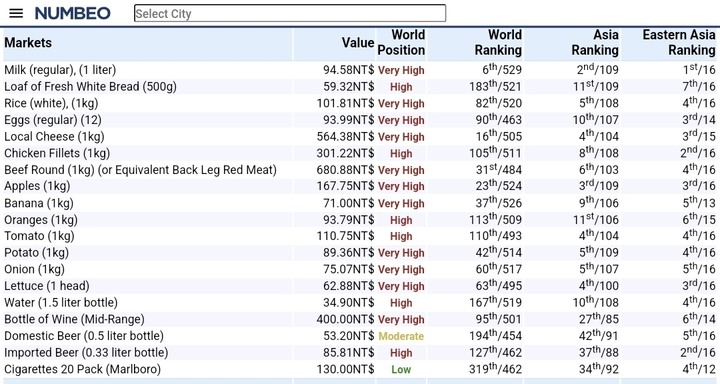This screenshot has width=720, height=384.
Task: Click the World Ranking column header
Action: pyautogui.click(x=498, y=42)
